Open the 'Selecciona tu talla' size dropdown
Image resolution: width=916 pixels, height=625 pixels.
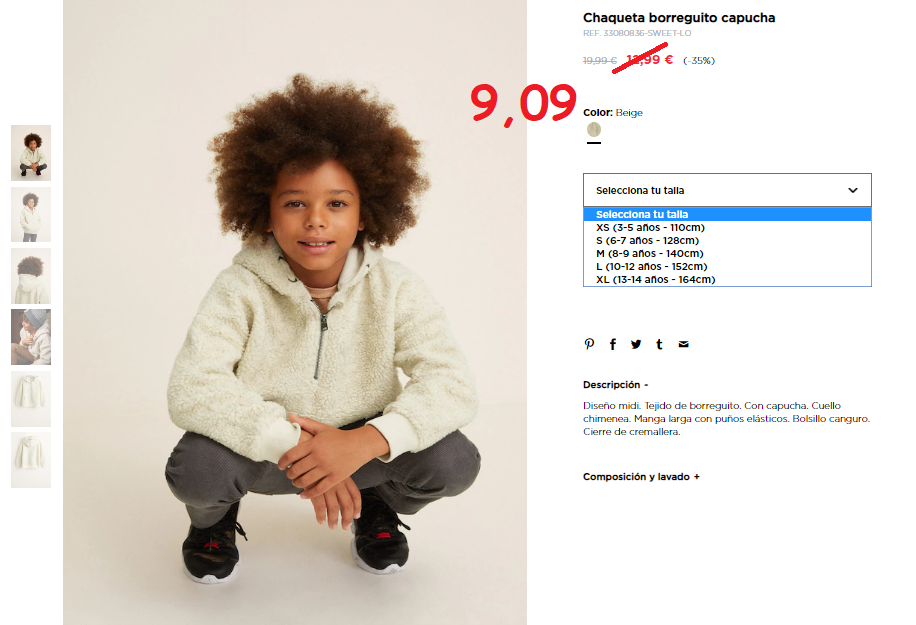(x=727, y=190)
